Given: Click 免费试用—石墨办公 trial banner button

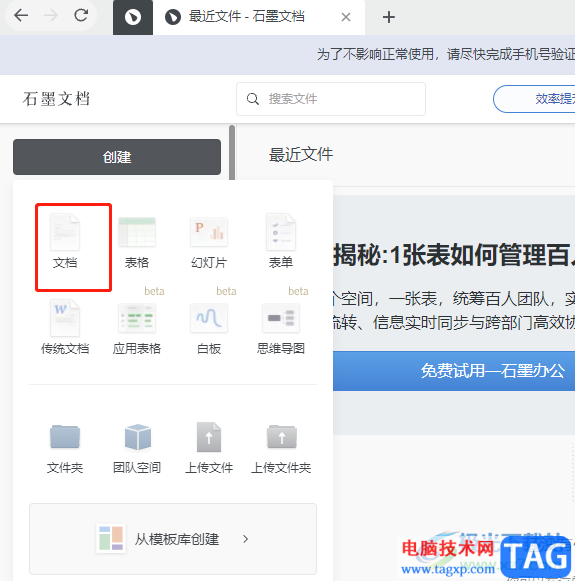Looking at the screenshot, I should coord(454,371).
